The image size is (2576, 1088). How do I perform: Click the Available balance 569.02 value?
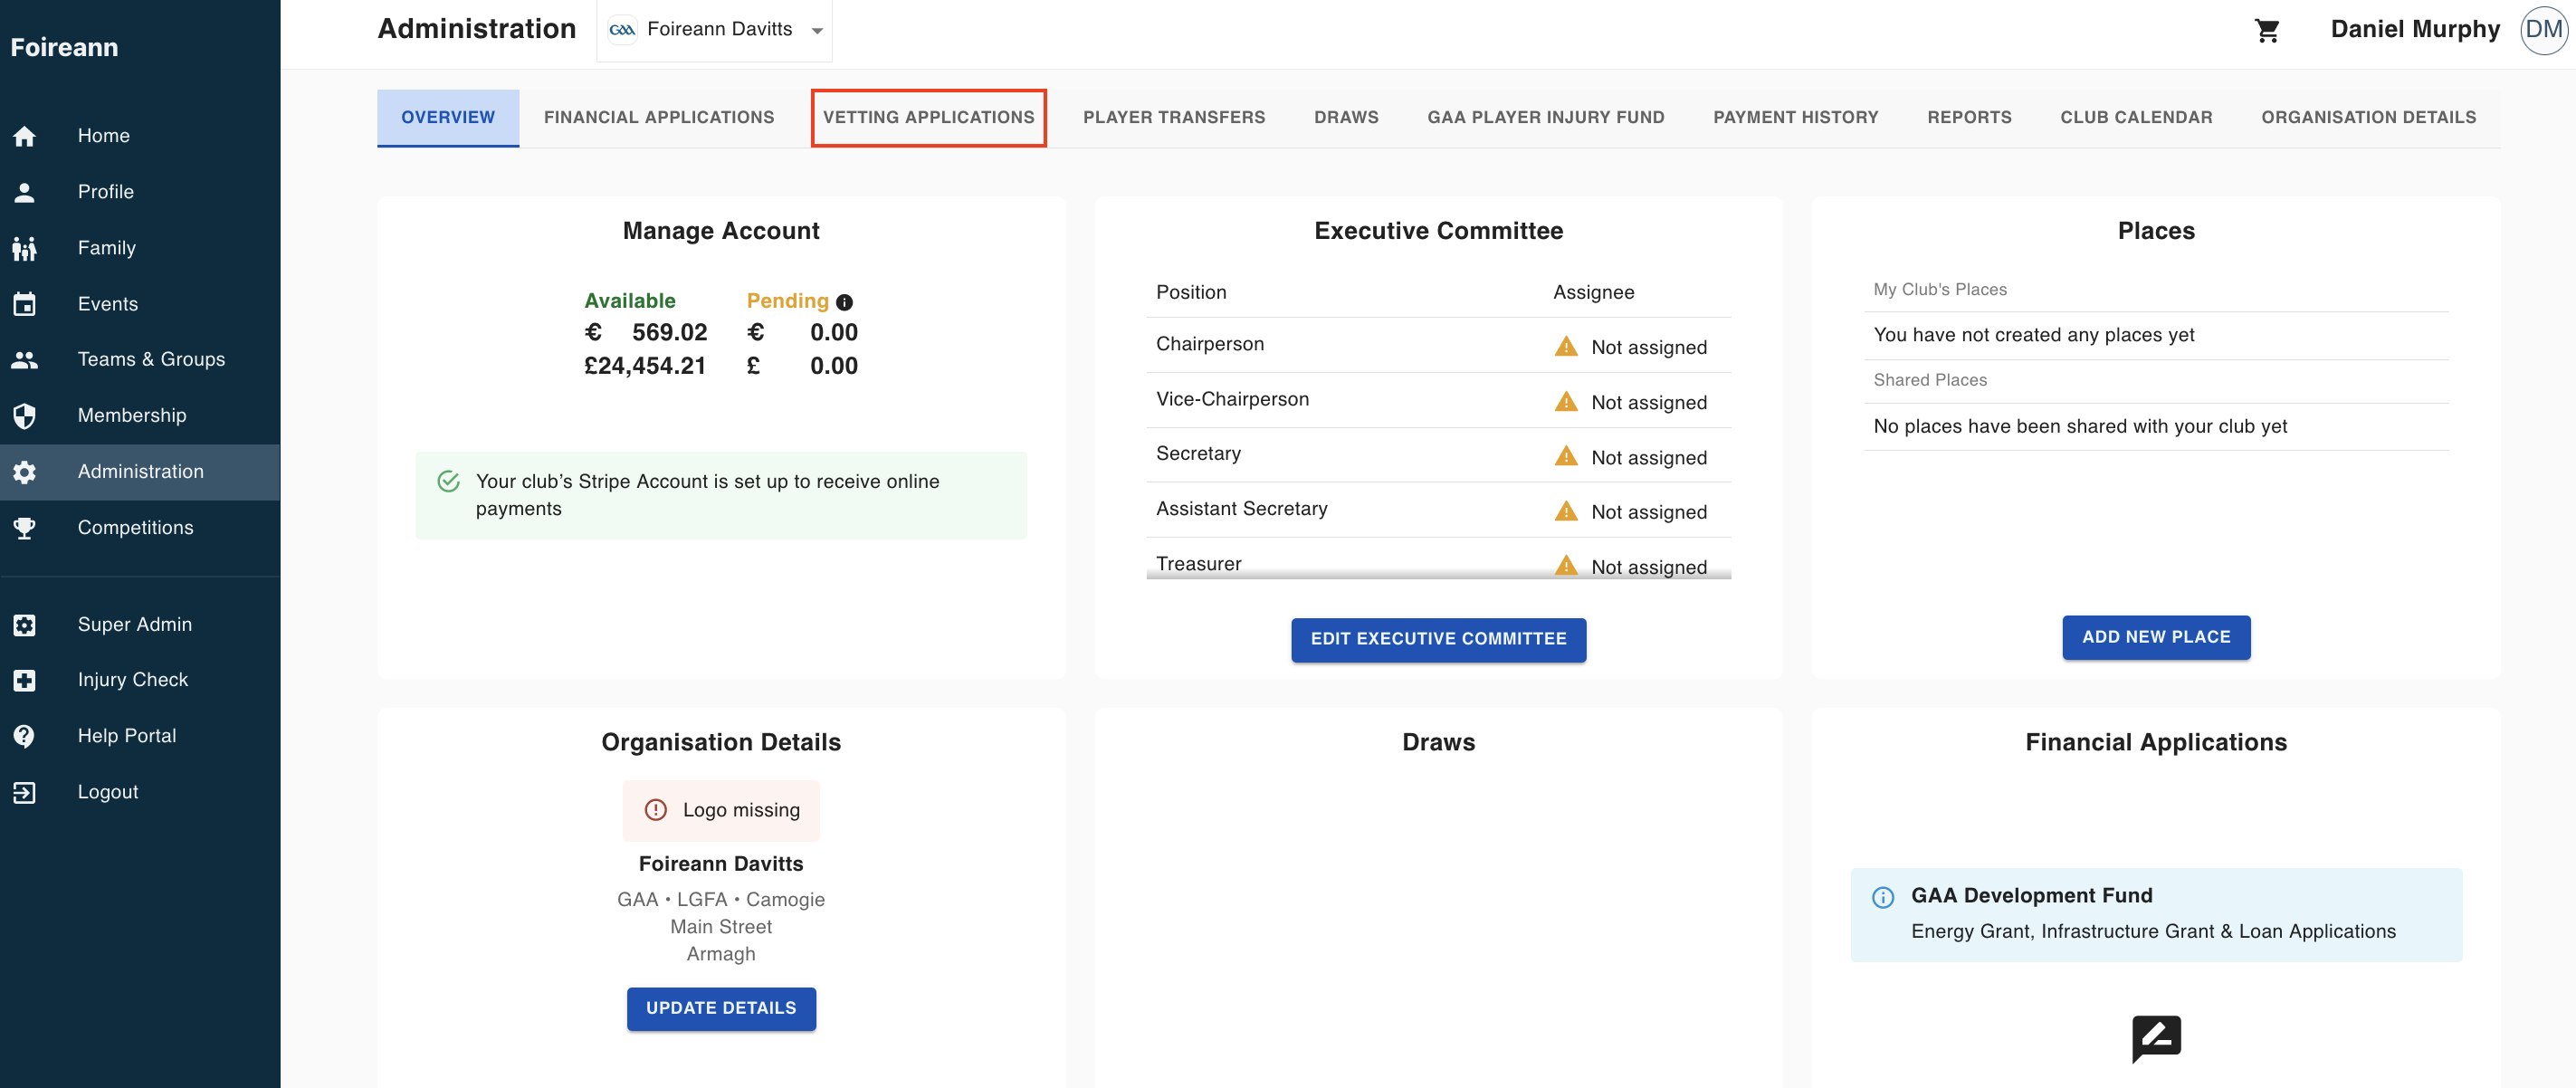669,333
